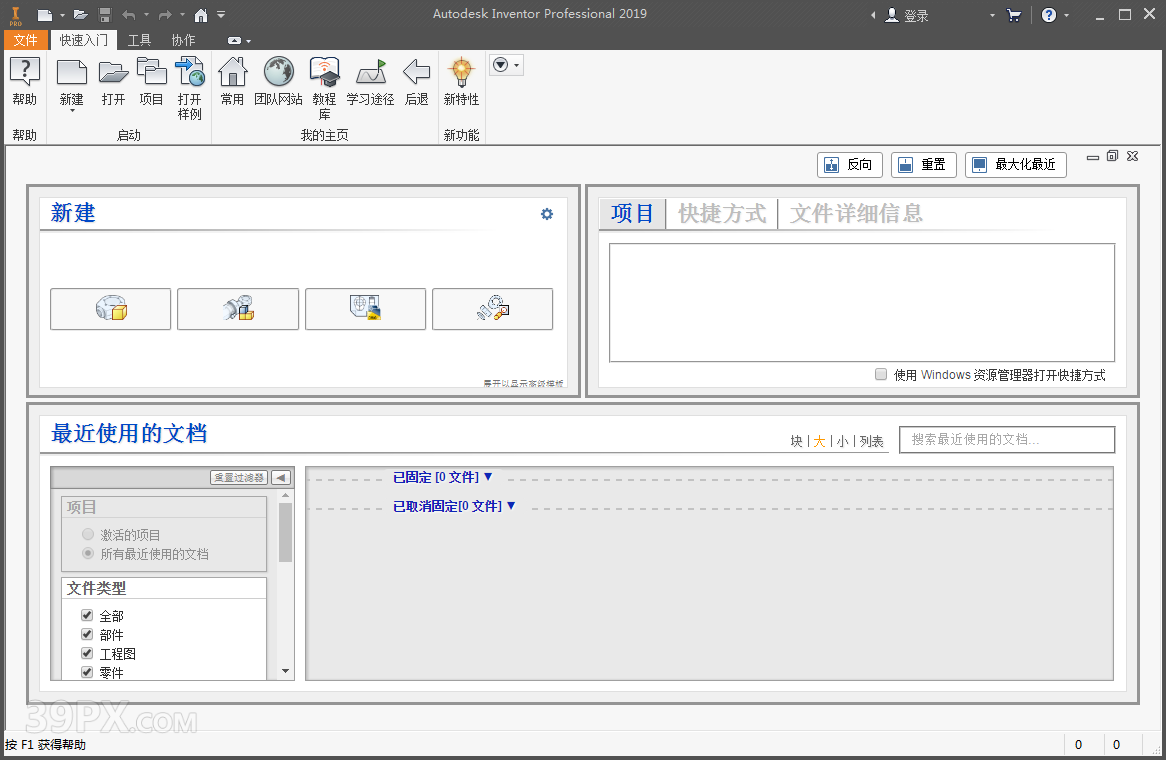Uncheck the 零件 file type checkbox
The width and height of the screenshot is (1166, 760).
(x=87, y=672)
